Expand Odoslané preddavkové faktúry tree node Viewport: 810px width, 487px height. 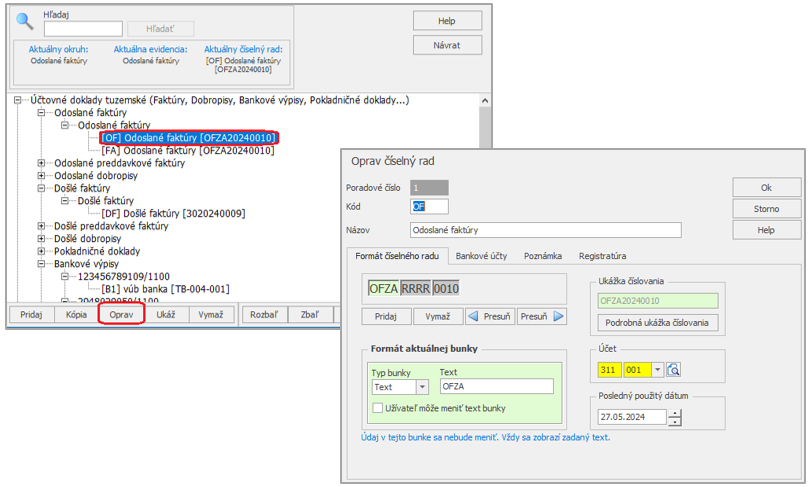coord(41,163)
